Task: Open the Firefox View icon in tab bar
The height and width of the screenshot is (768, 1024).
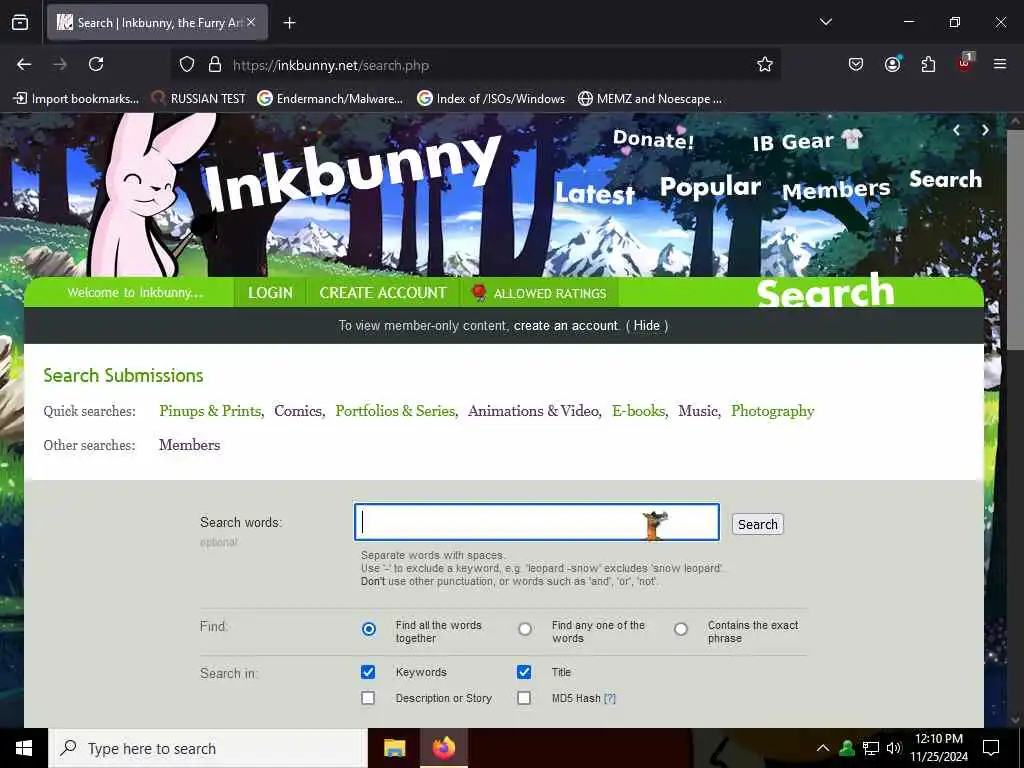Action: 20,22
